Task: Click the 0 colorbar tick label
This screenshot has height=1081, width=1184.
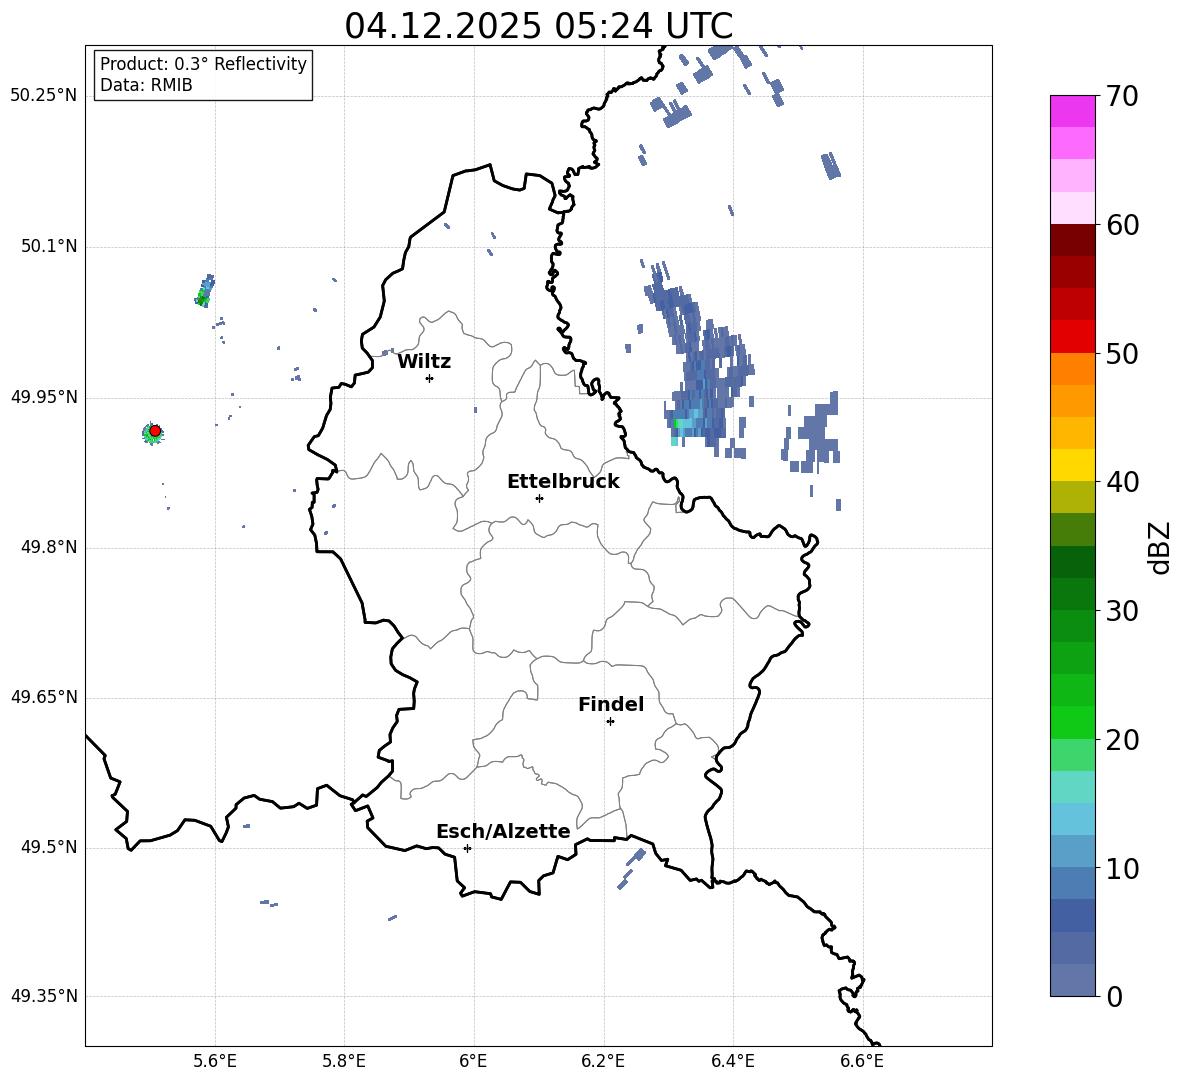Action: tap(1114, 996)
